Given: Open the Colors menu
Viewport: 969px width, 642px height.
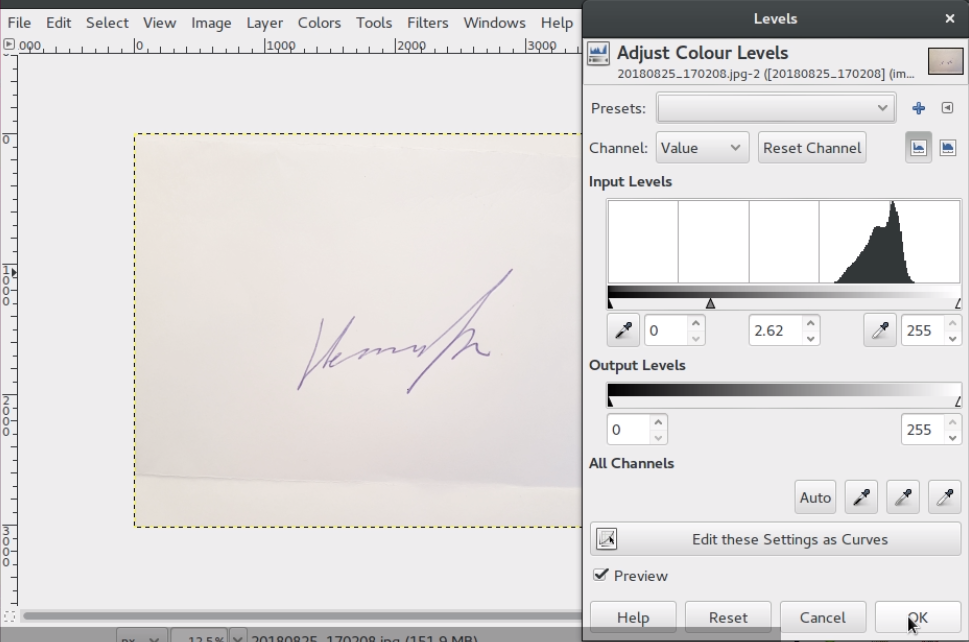Looking at the screenshot, I should [319, 23].
